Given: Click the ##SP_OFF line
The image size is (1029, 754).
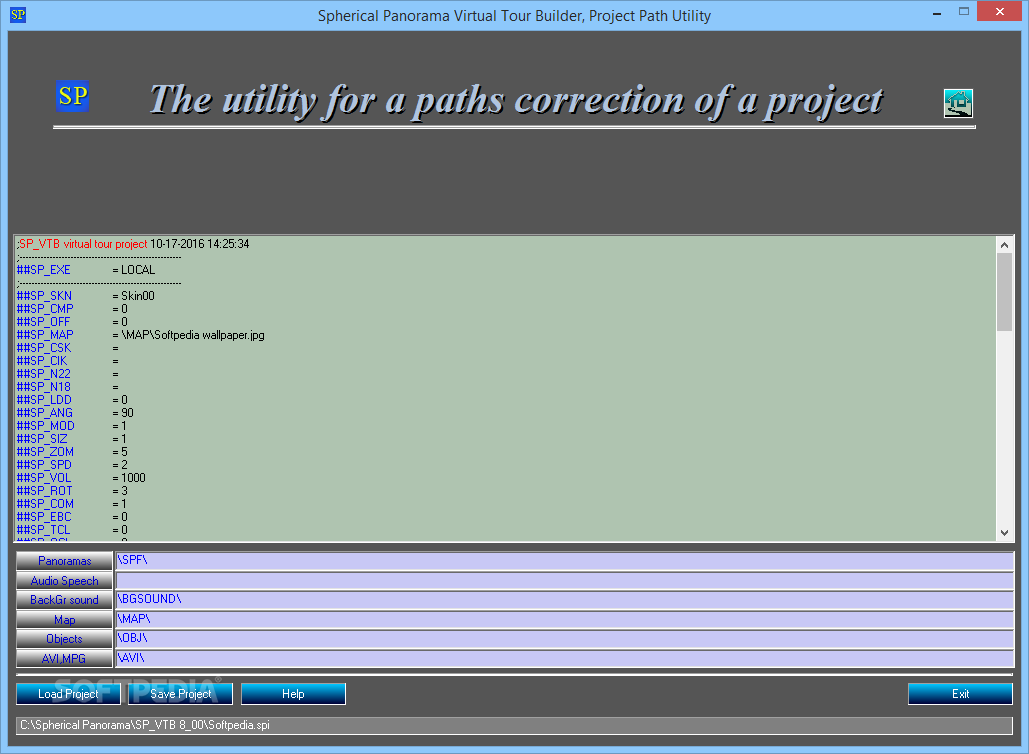Looking at the screenshot, I should coord(72,322).
